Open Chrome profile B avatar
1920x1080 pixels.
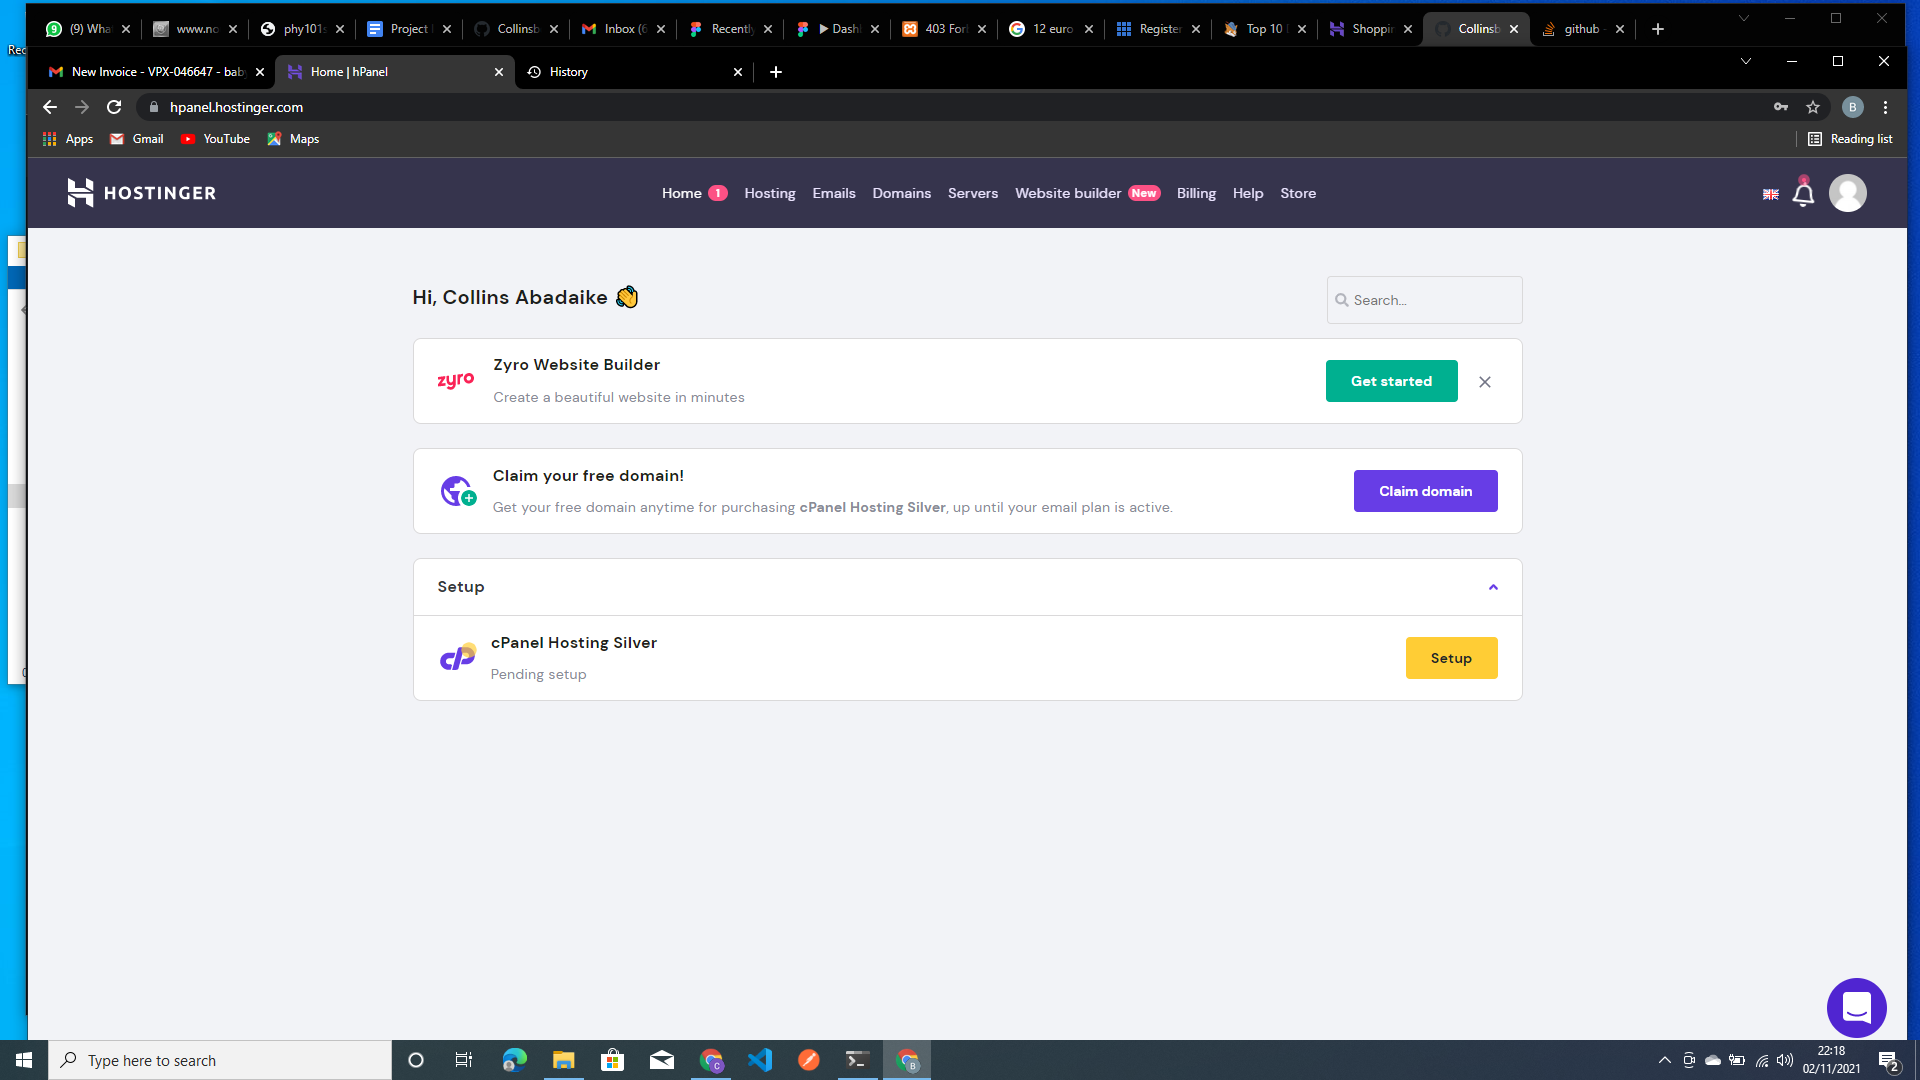click(1852, 107)
